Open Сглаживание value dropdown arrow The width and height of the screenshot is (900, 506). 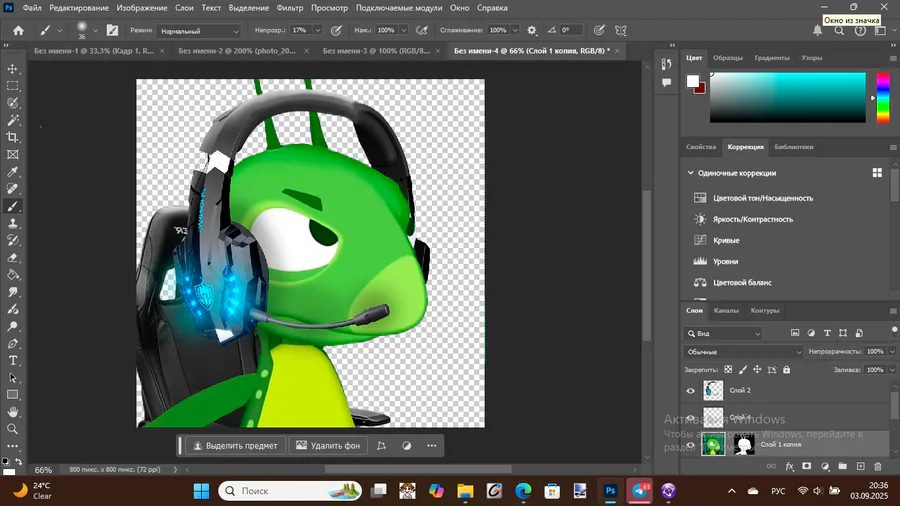515,30
